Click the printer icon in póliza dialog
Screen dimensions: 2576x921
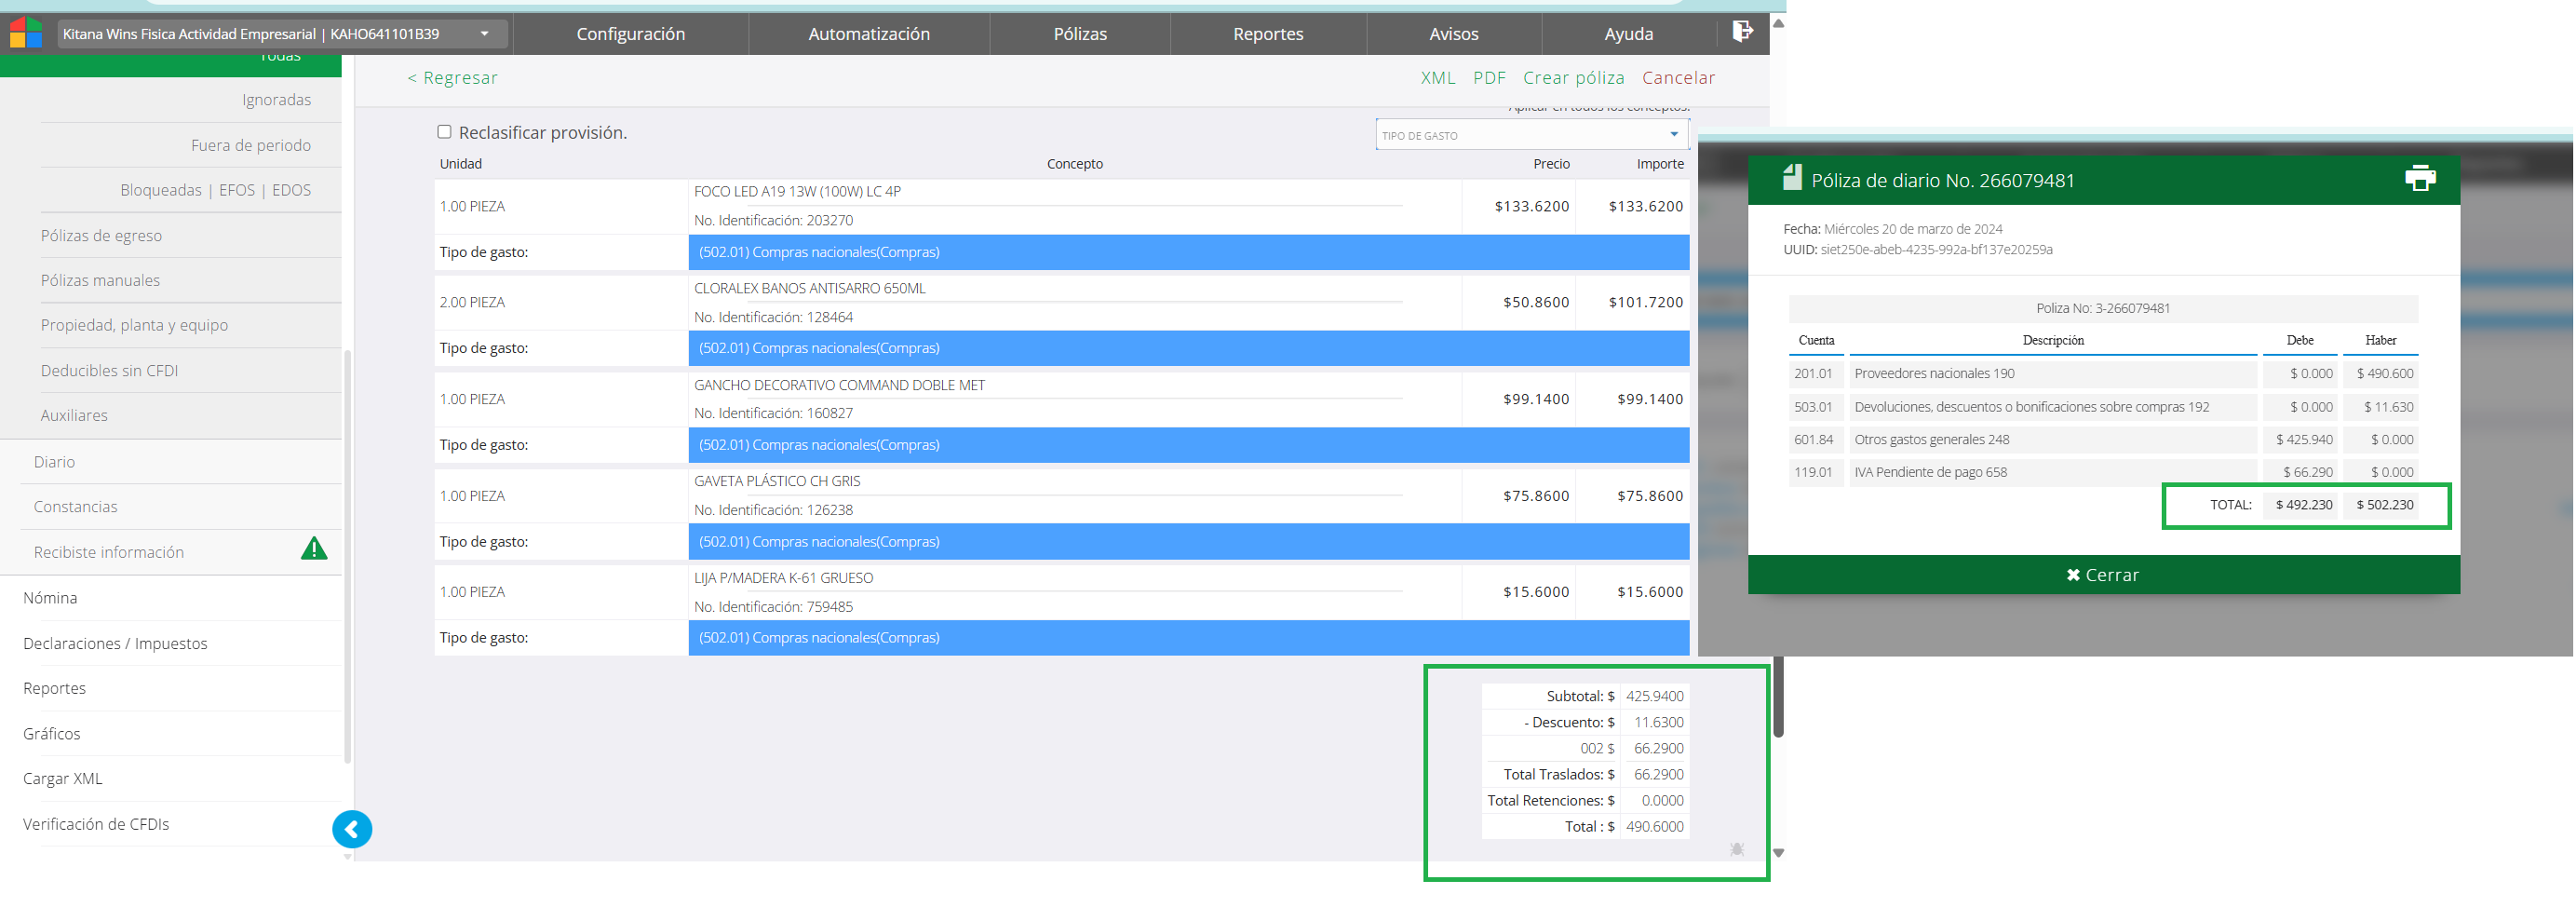pos(2419,179)
